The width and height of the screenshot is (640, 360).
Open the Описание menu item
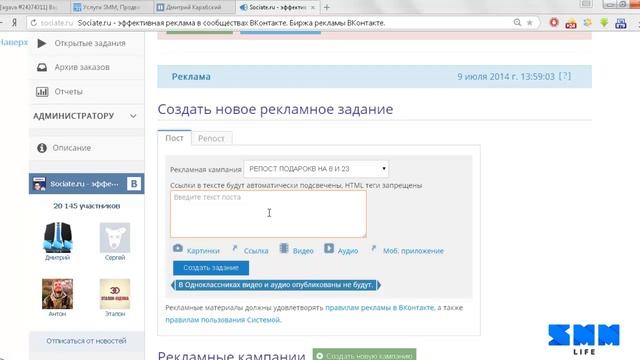pos(71,148)
